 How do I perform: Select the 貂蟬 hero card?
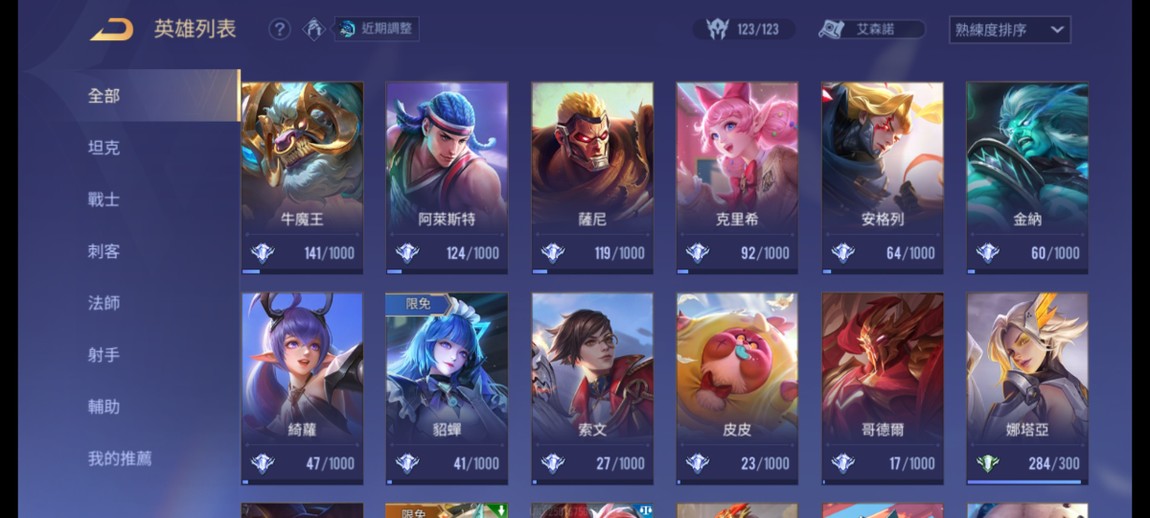[x=447, y=389]
